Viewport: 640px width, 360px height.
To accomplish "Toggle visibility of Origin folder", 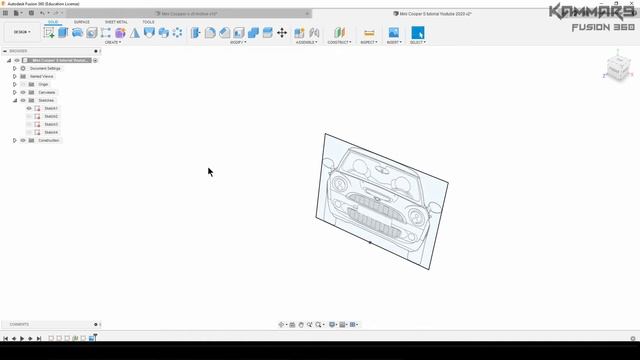I will (23, 84).
